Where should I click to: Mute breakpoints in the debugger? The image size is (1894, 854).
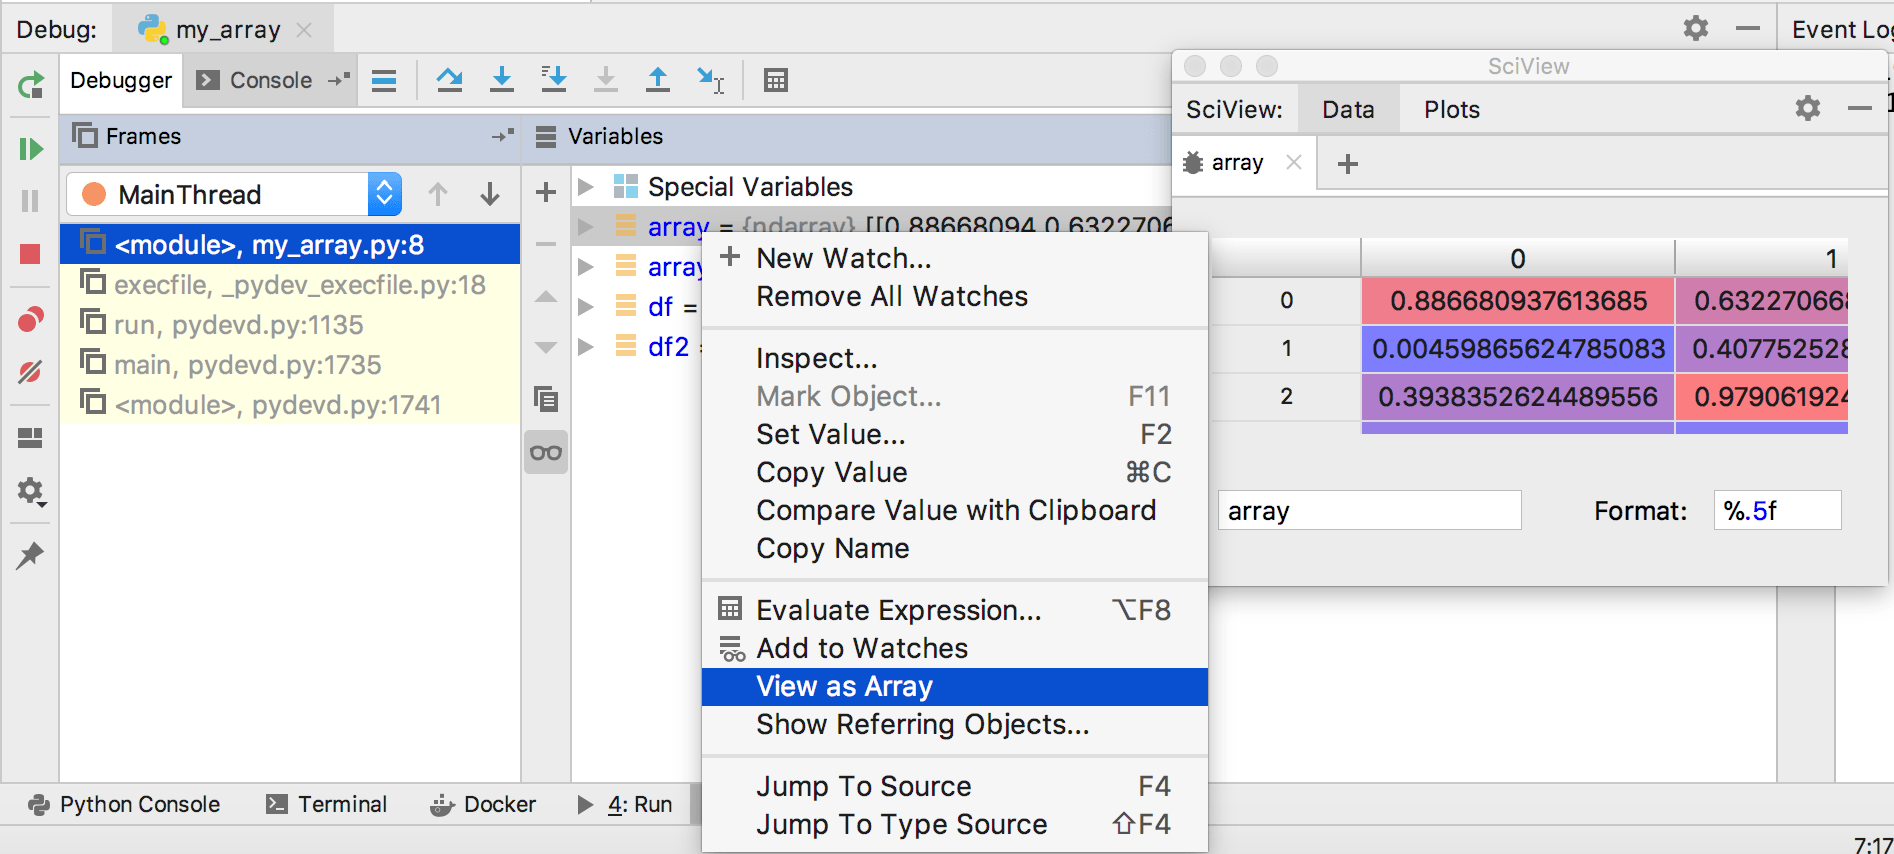[x=31, y=372]
